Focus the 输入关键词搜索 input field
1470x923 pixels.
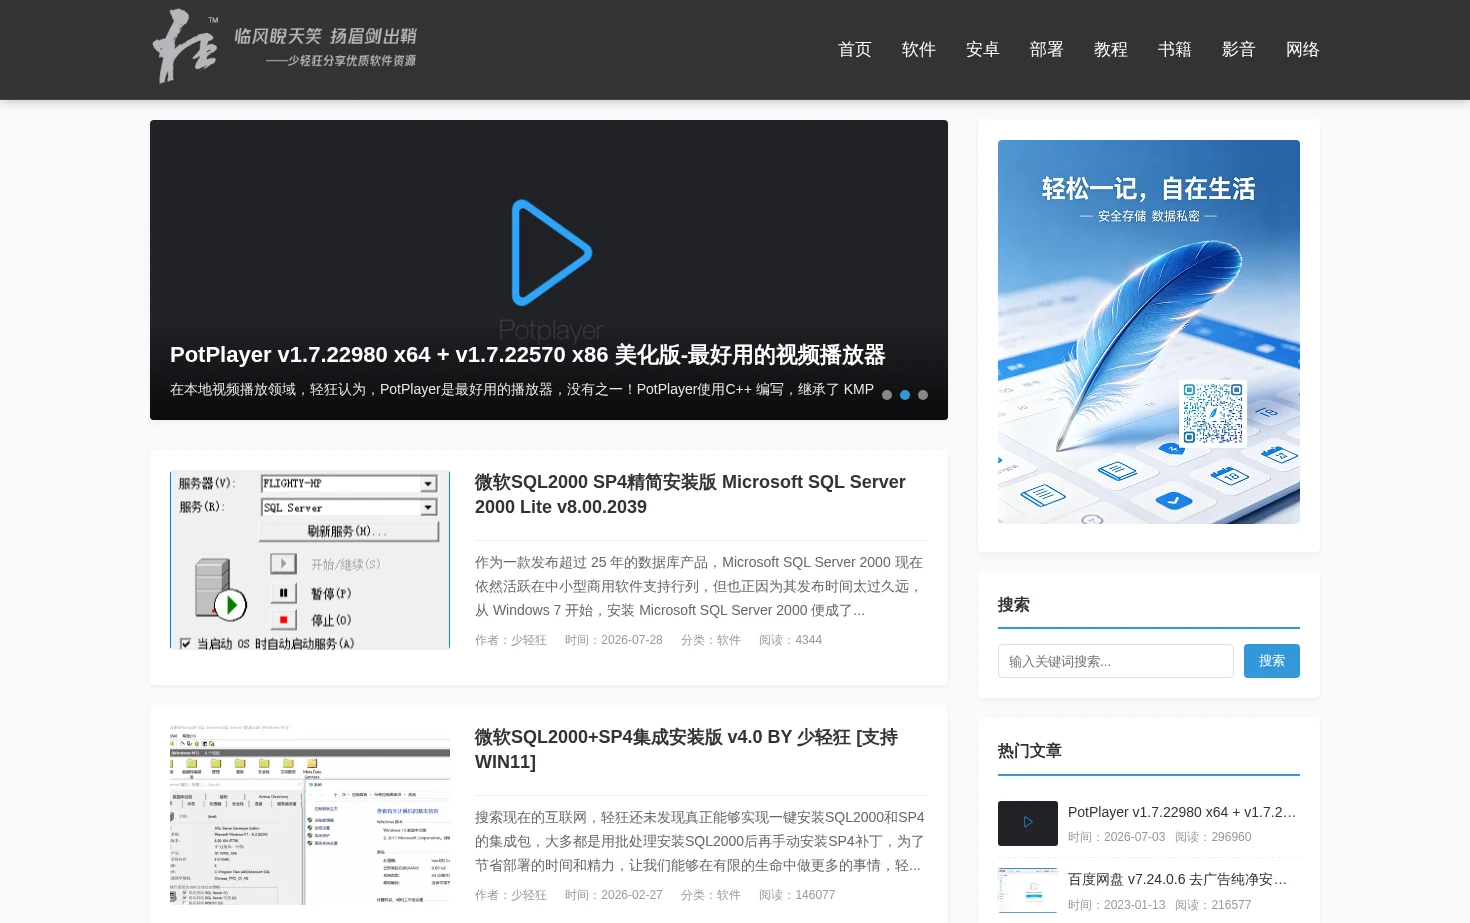1116,661
